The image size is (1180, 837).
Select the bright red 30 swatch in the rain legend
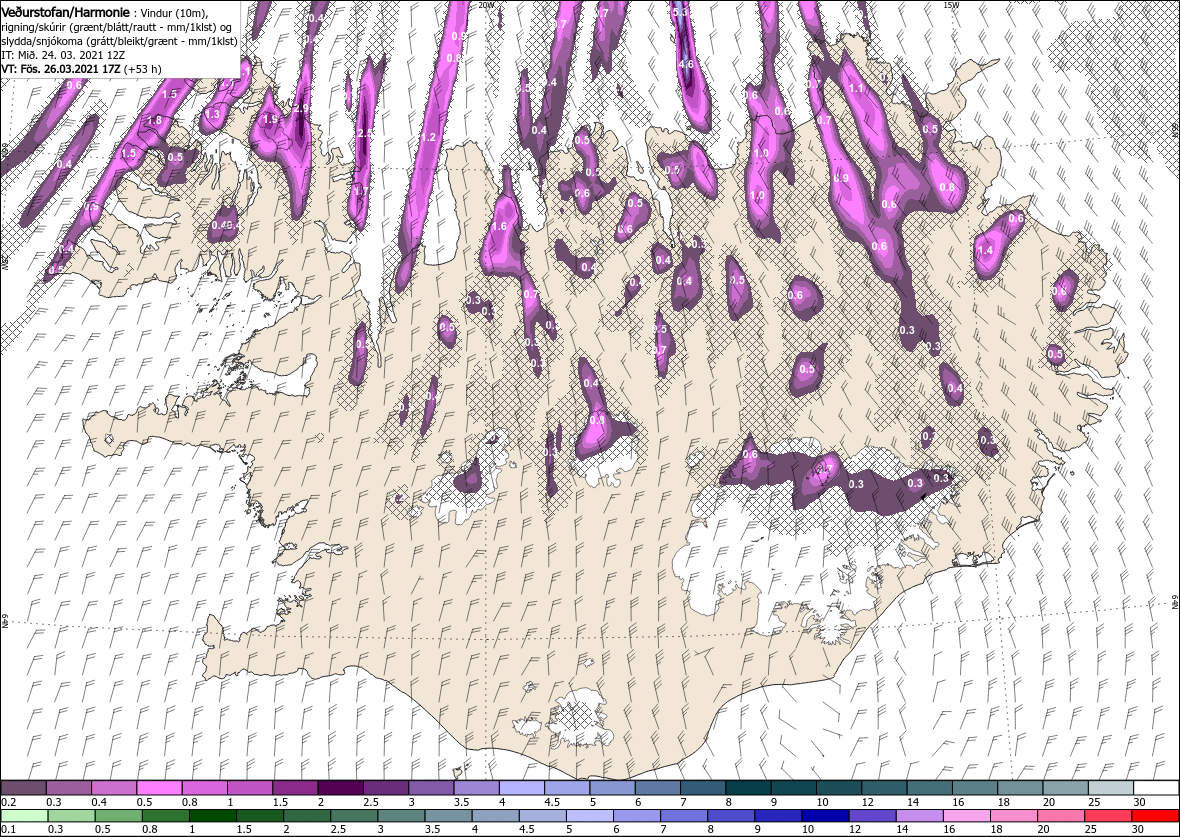1155,816
